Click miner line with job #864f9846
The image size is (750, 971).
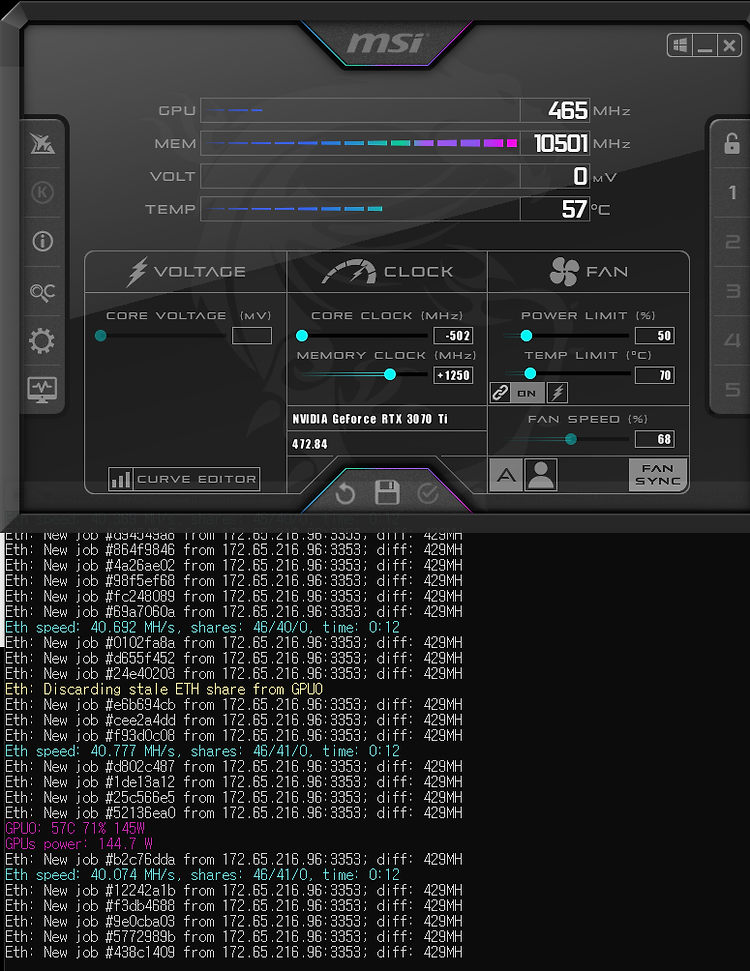coord(233,550)
